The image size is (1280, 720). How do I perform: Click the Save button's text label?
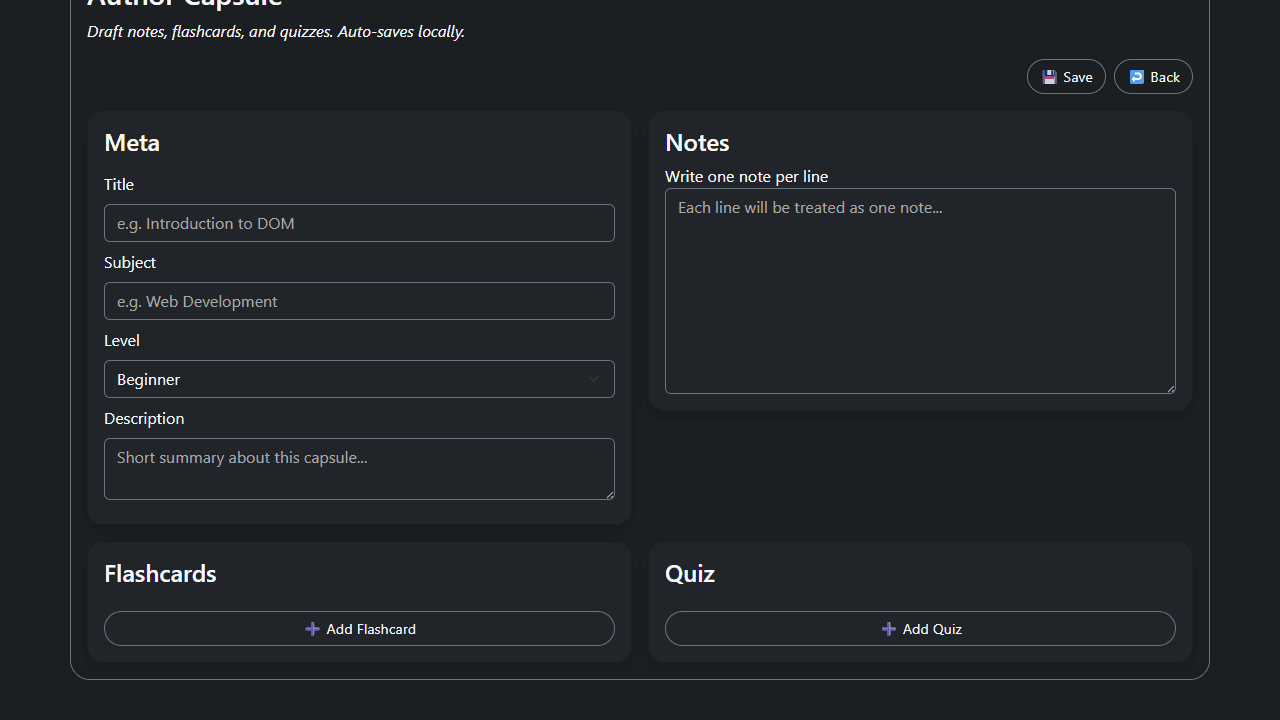point(1078,77)
